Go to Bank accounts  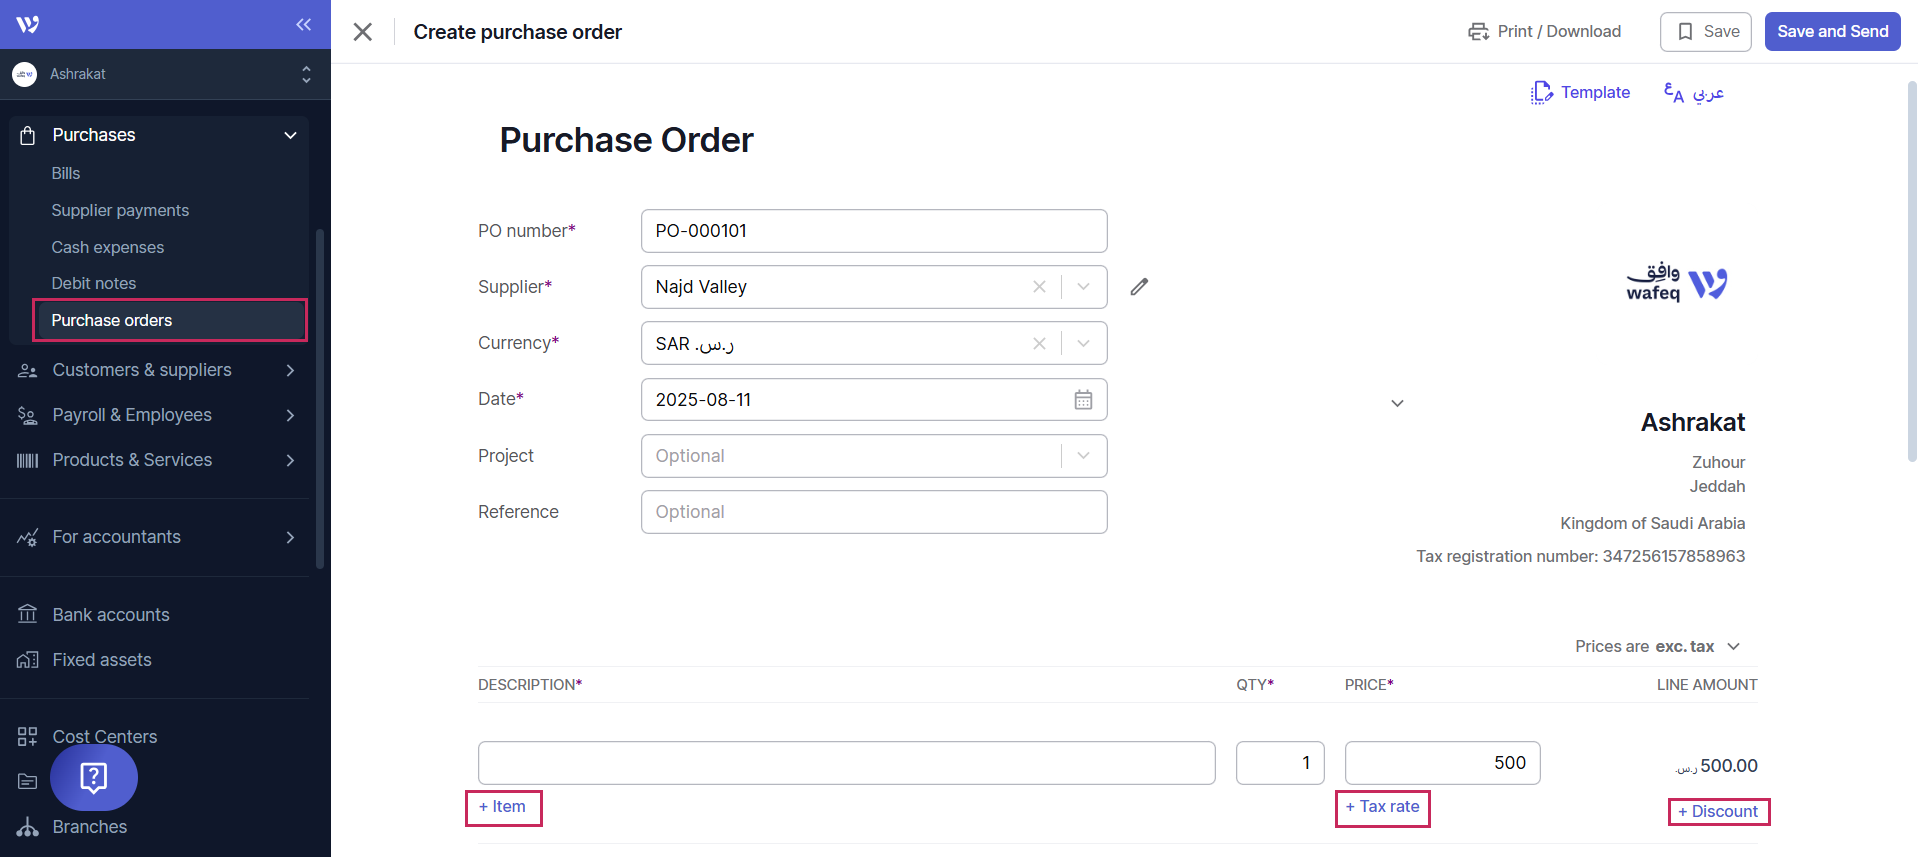click(x=111, y=615)
